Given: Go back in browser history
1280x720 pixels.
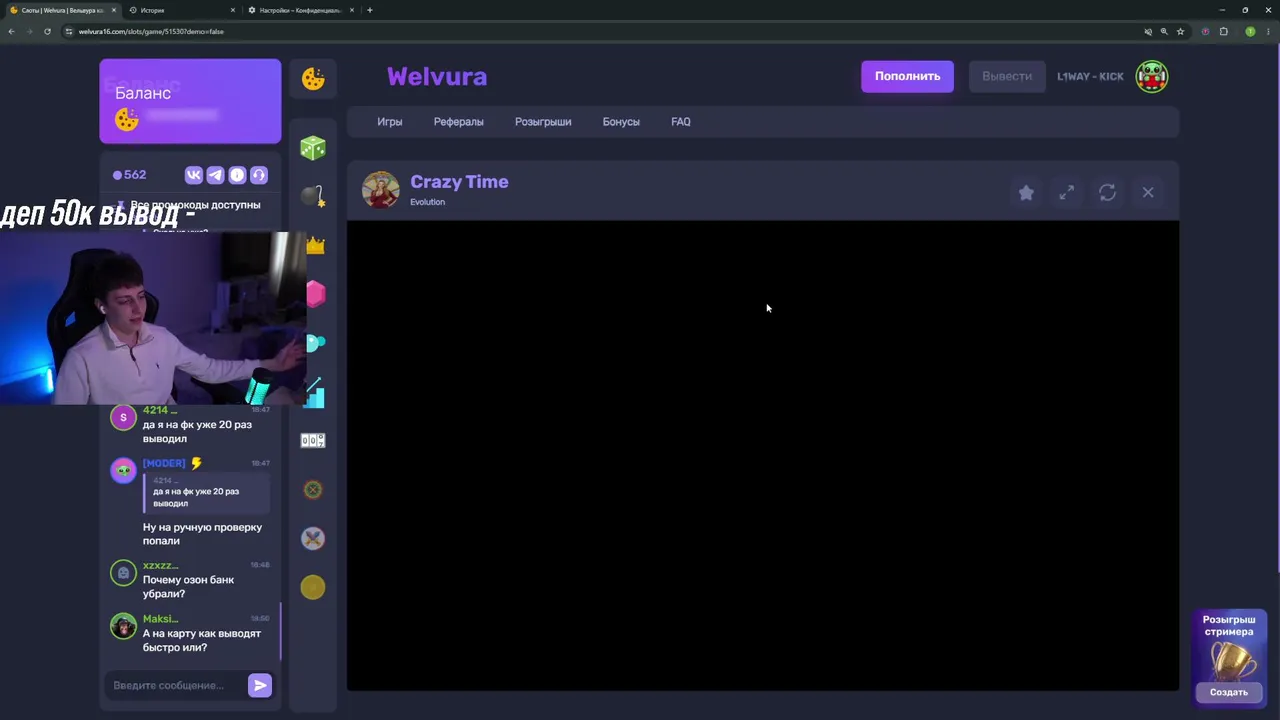Looking at the screenshot, I should click(x=11, y=31).
